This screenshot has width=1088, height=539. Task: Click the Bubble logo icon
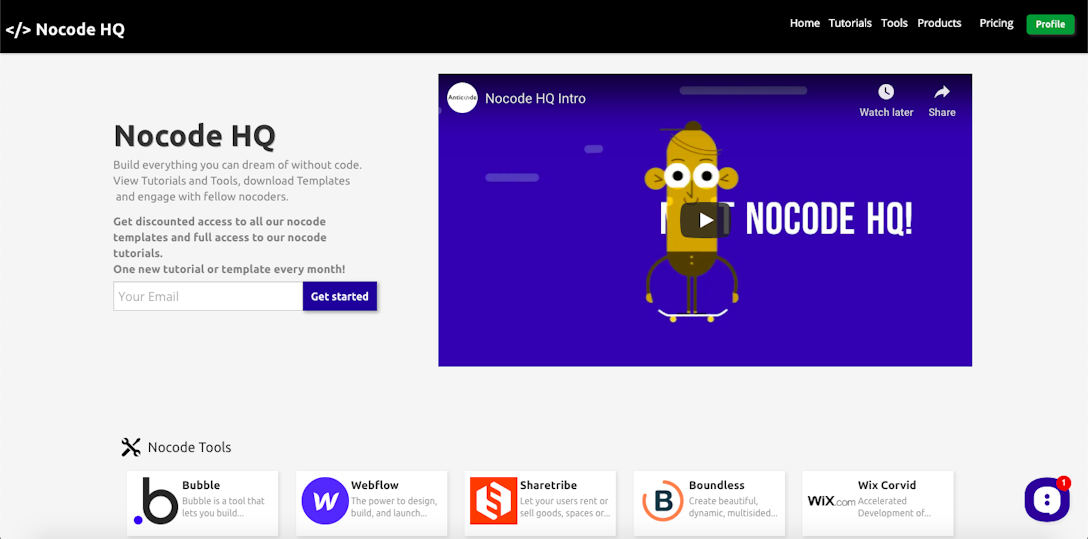click(156, 501)
